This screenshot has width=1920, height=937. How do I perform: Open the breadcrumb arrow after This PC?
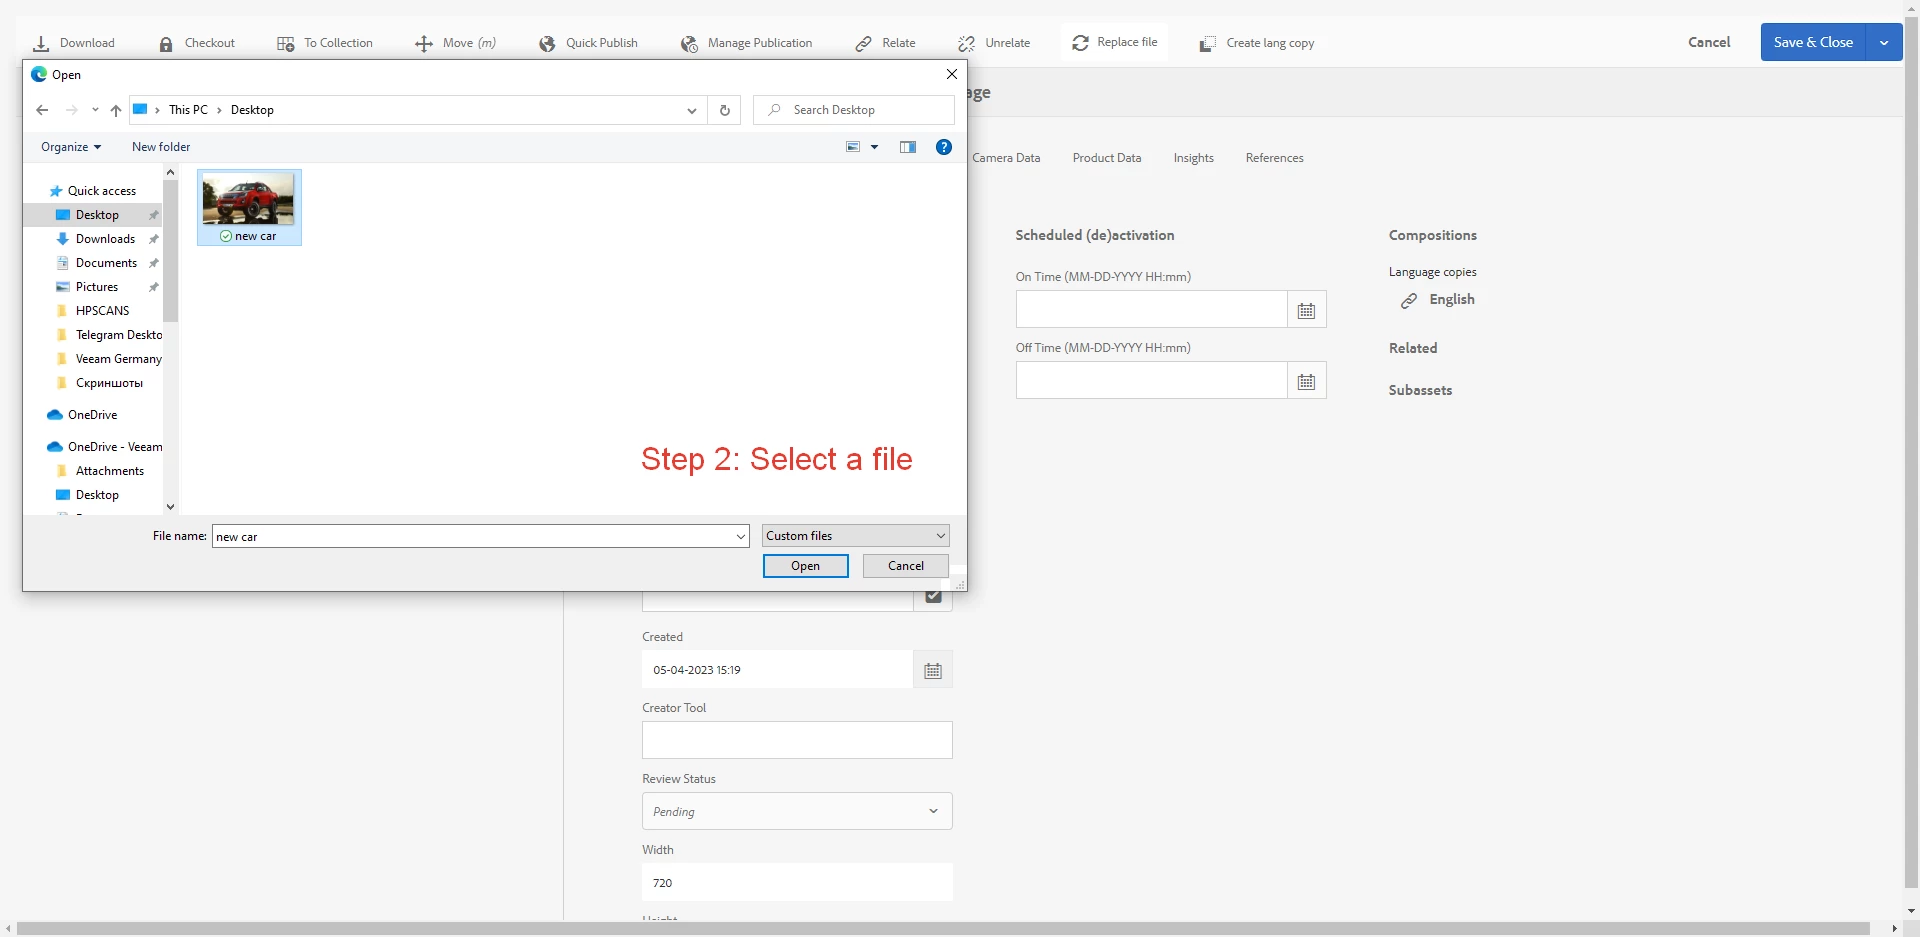pos(219,110)
